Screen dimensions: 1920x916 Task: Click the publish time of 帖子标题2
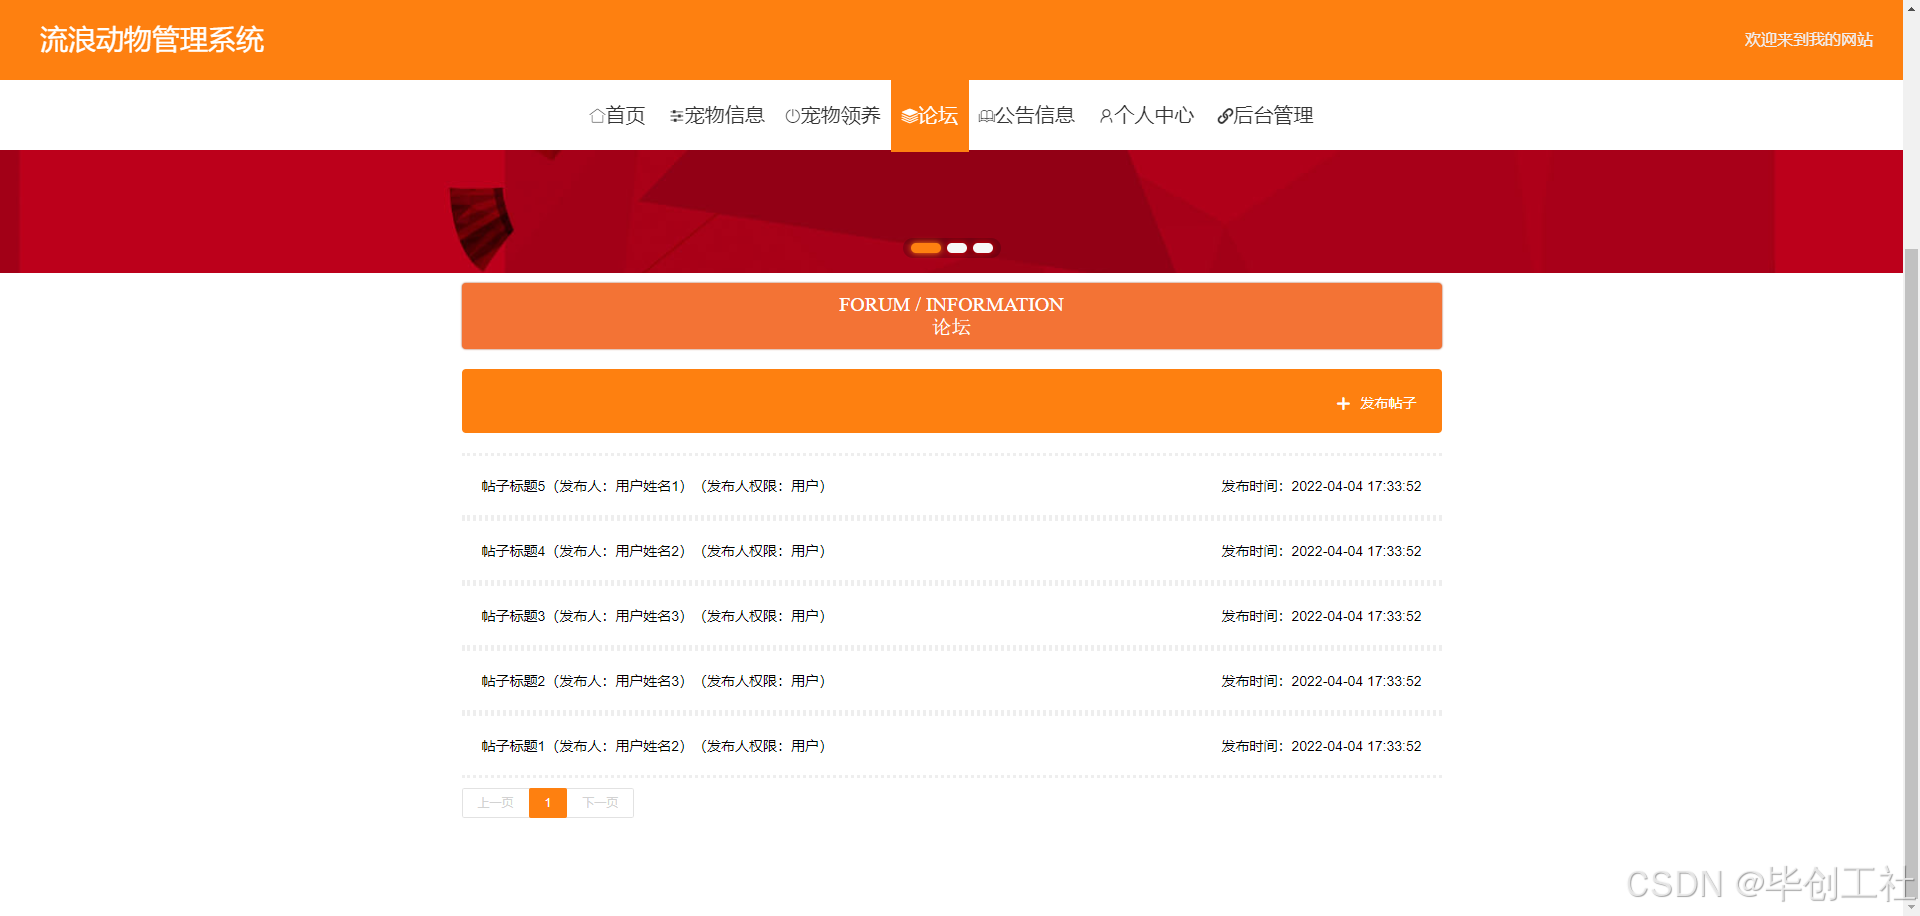1321,682
